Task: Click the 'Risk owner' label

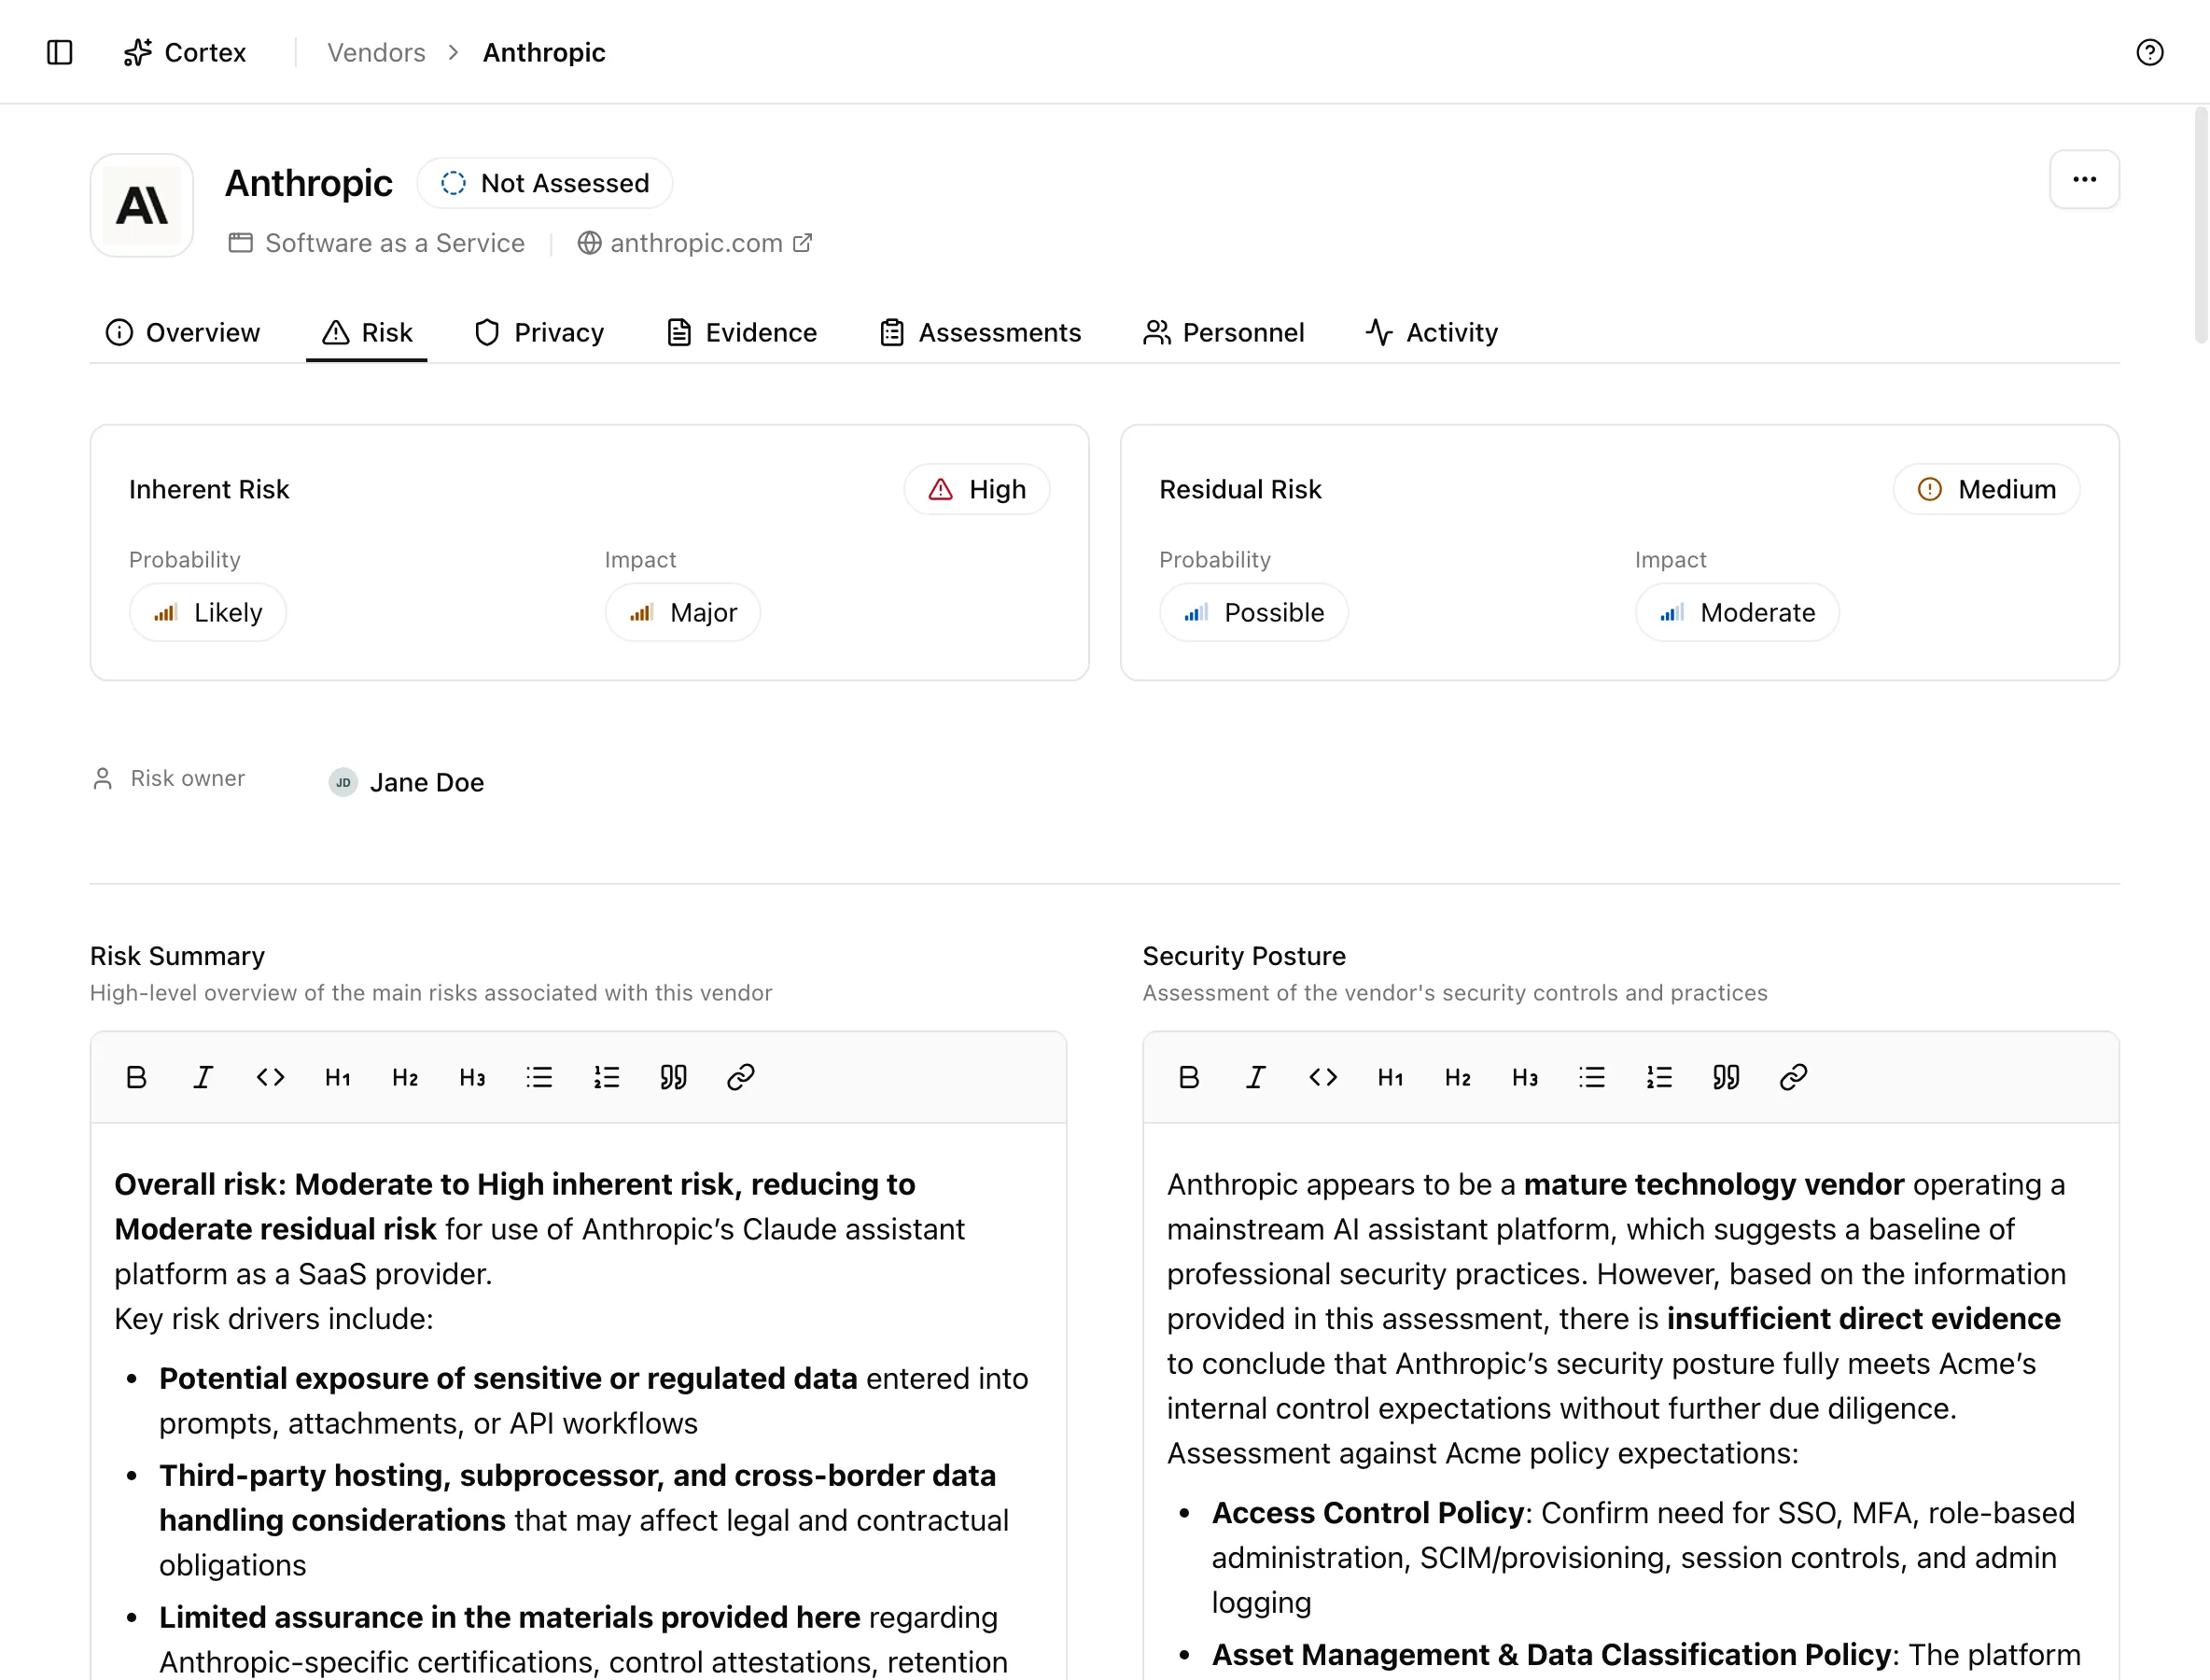Action: point(188,778)
